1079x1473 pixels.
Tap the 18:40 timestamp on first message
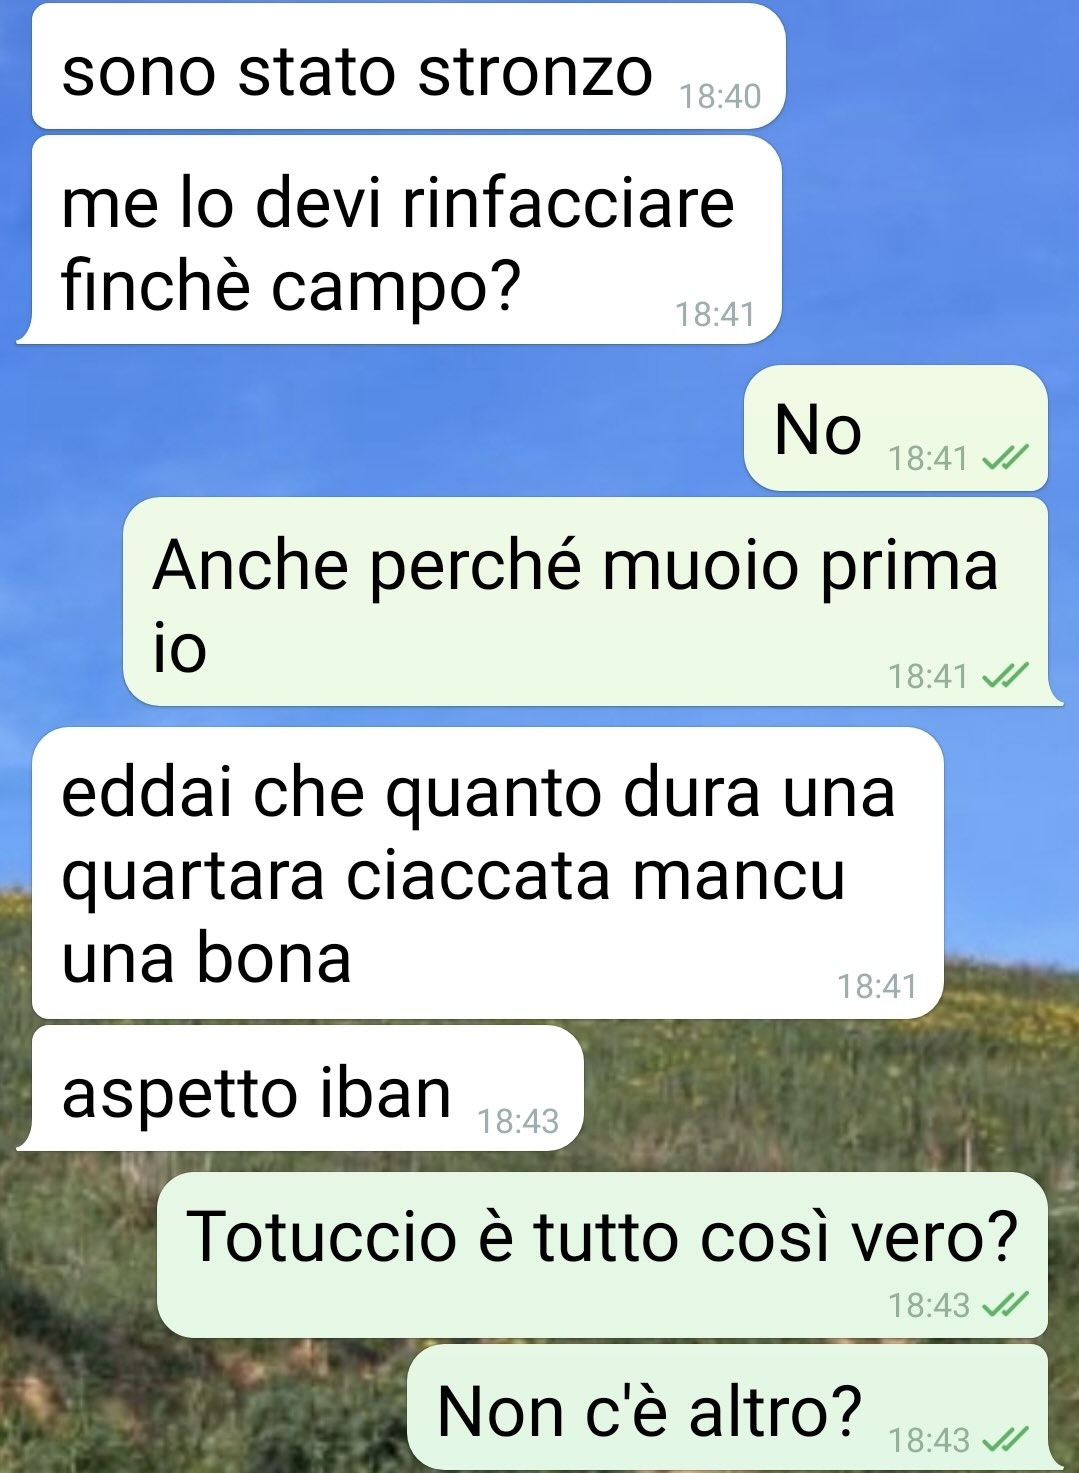click(720, 97)
